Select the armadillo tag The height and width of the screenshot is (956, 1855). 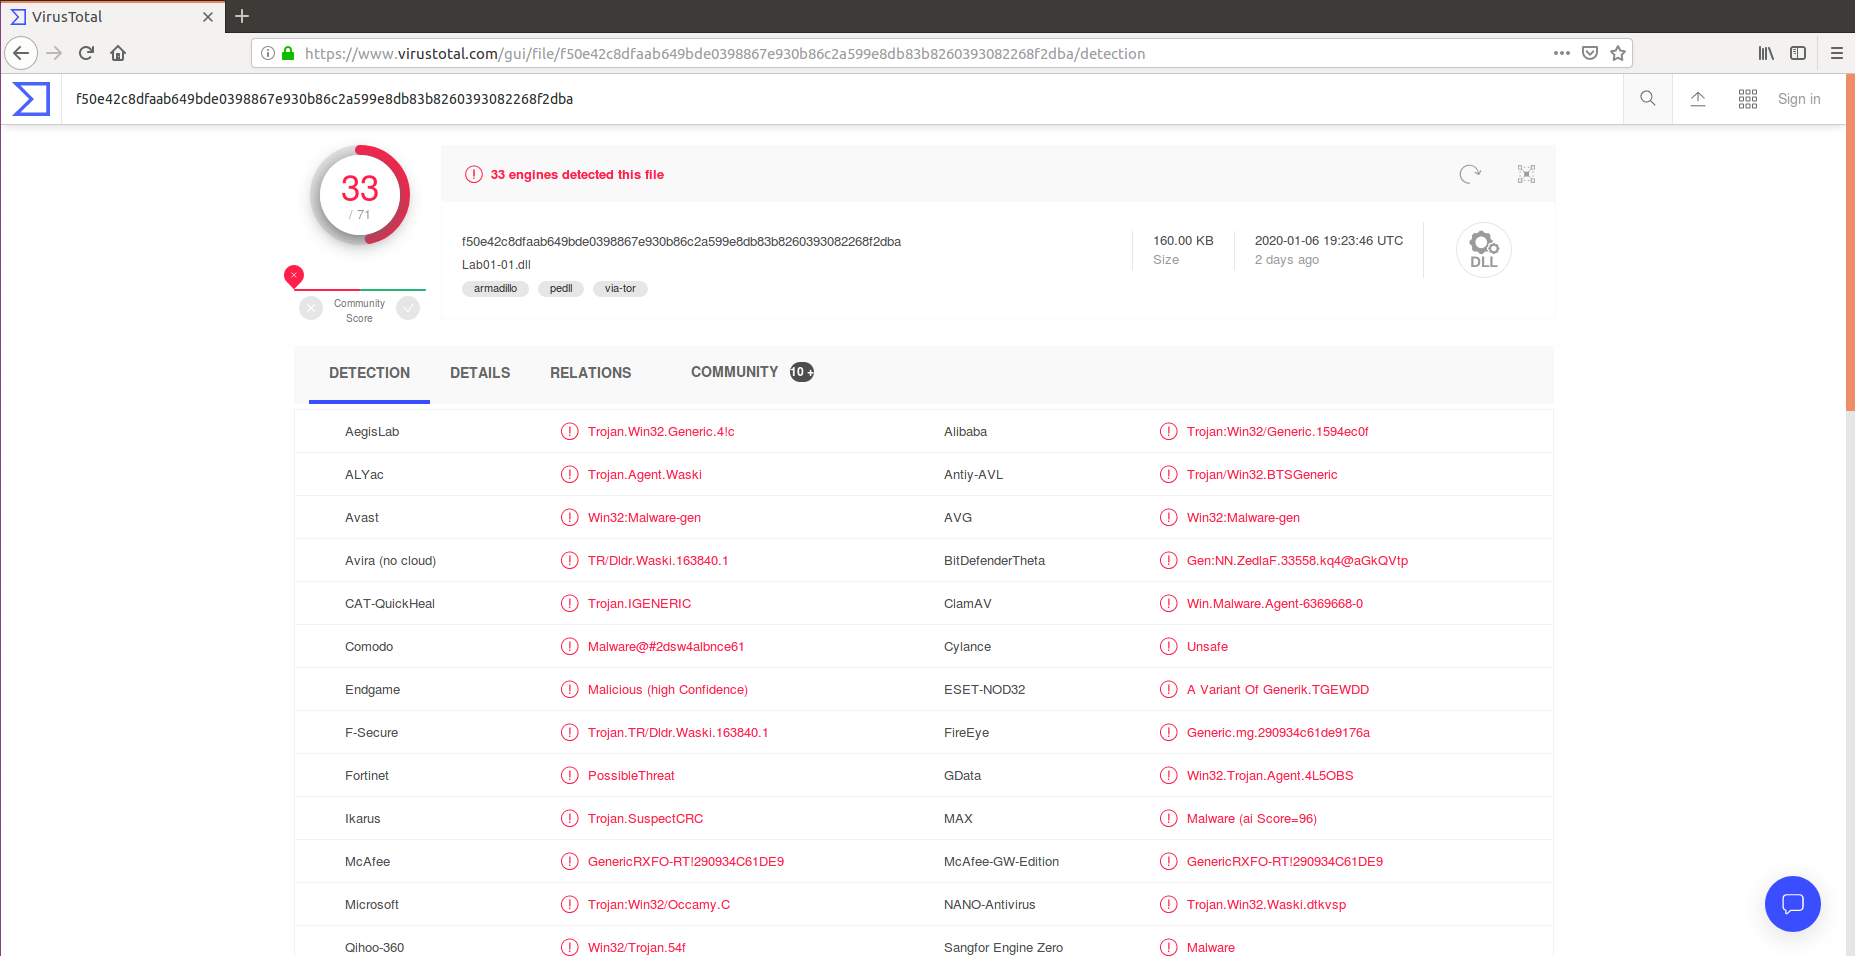495,289
